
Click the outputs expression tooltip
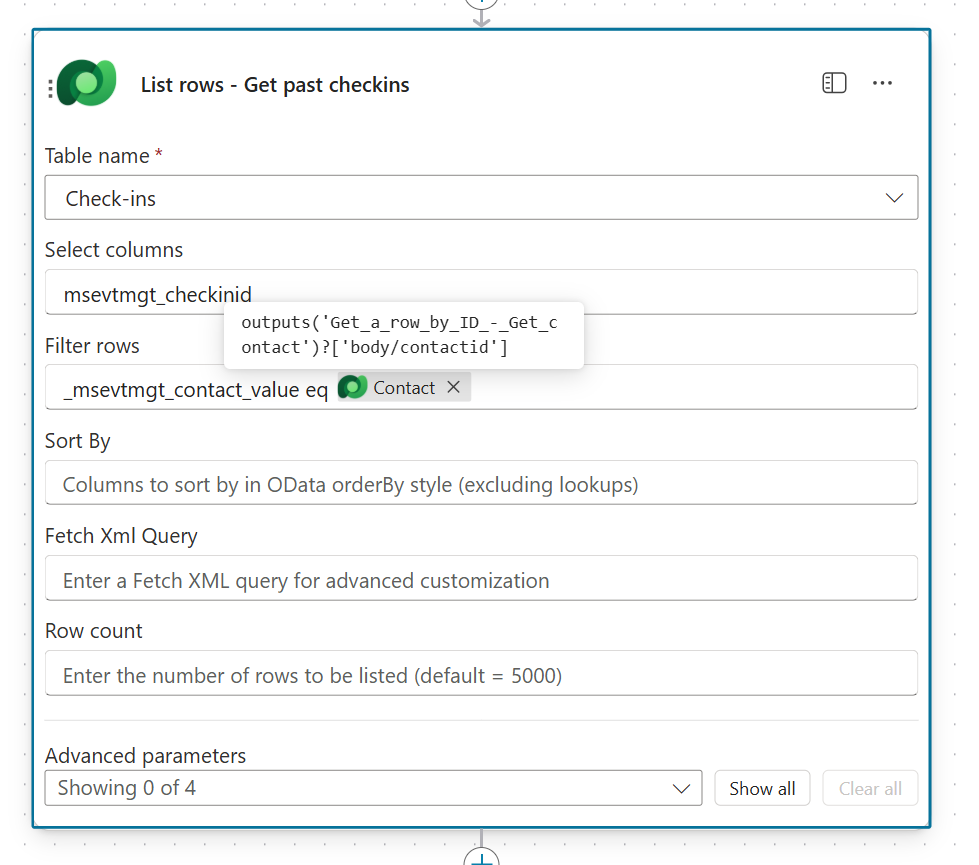pyautogui.click(x=402, y=335)
